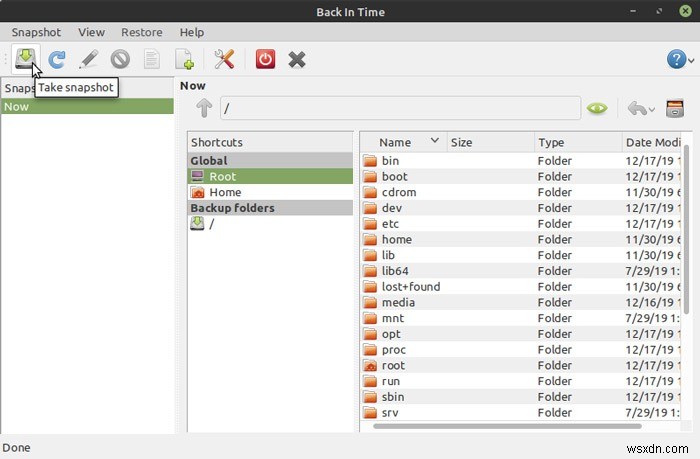
Task: Select the bin folder row
Action: click(521, 161)
